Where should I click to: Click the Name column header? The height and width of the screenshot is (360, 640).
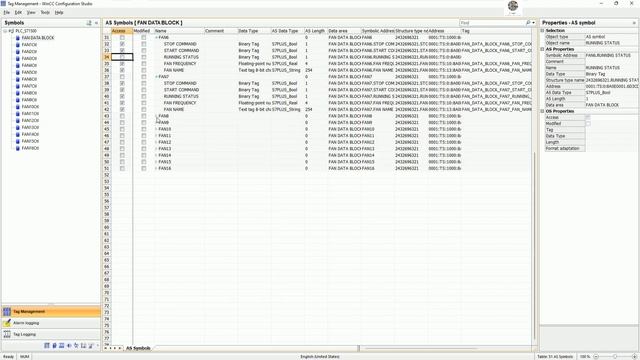pos(179,31)
